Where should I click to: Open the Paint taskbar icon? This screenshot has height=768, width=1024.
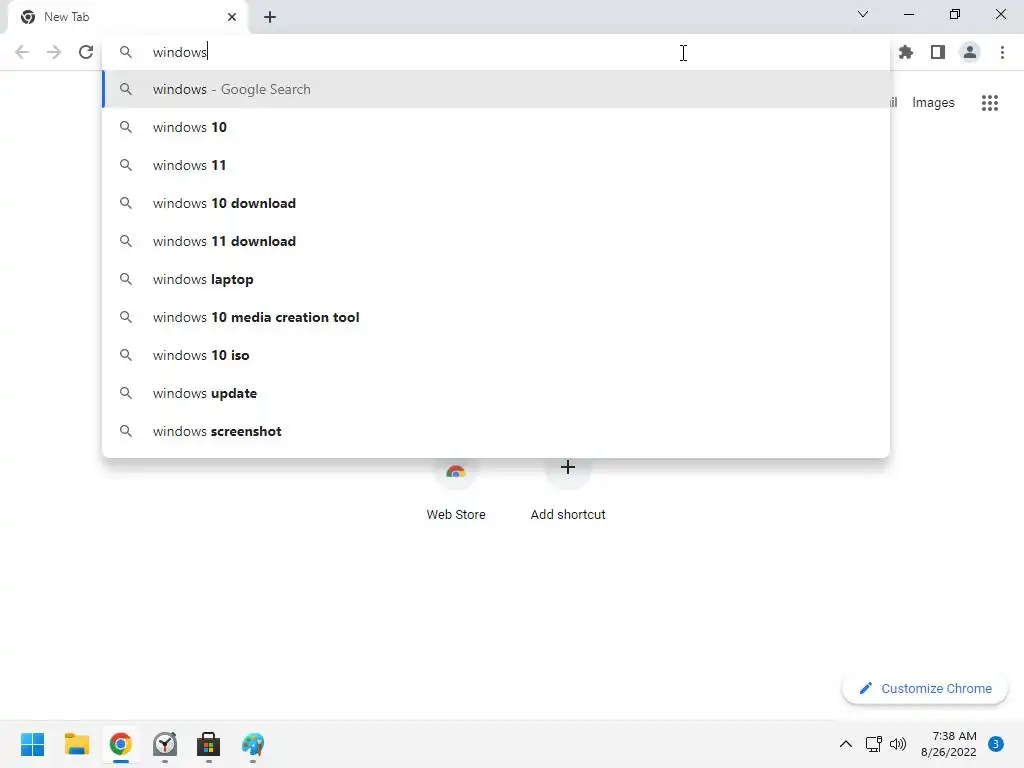(253, 744)
